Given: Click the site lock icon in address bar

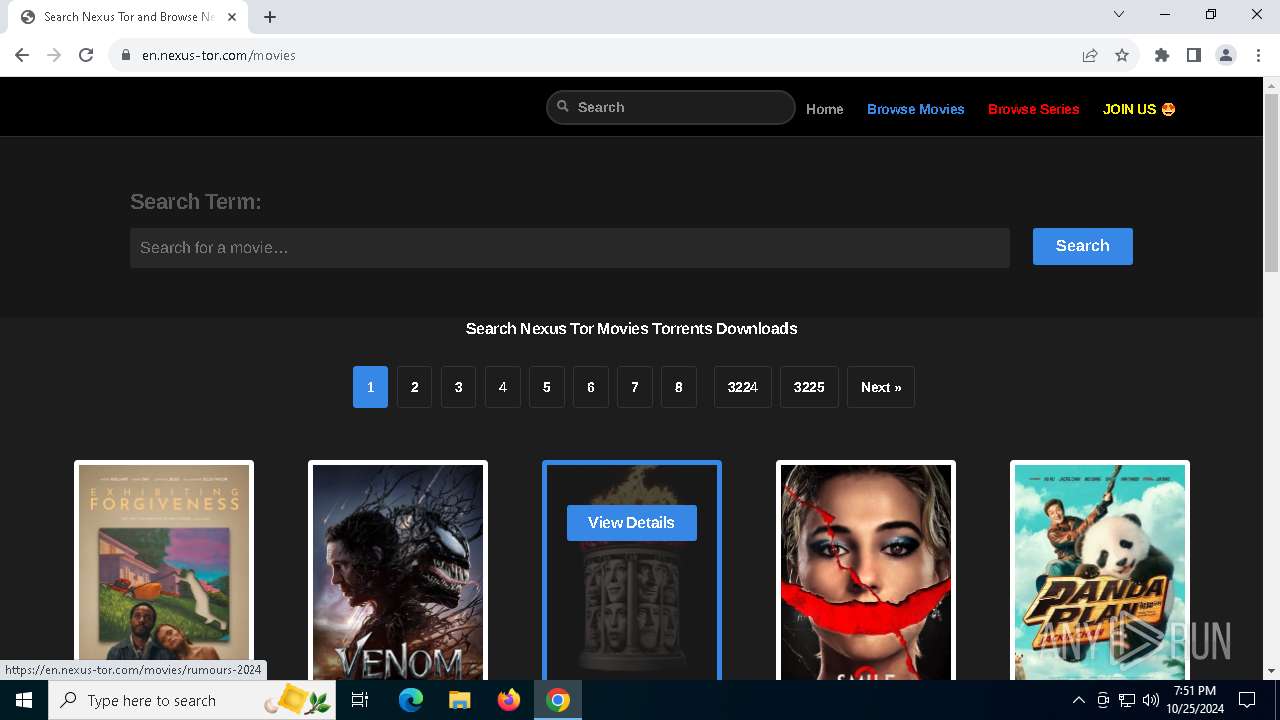Looking at the screenshot, I should [126, 55].
